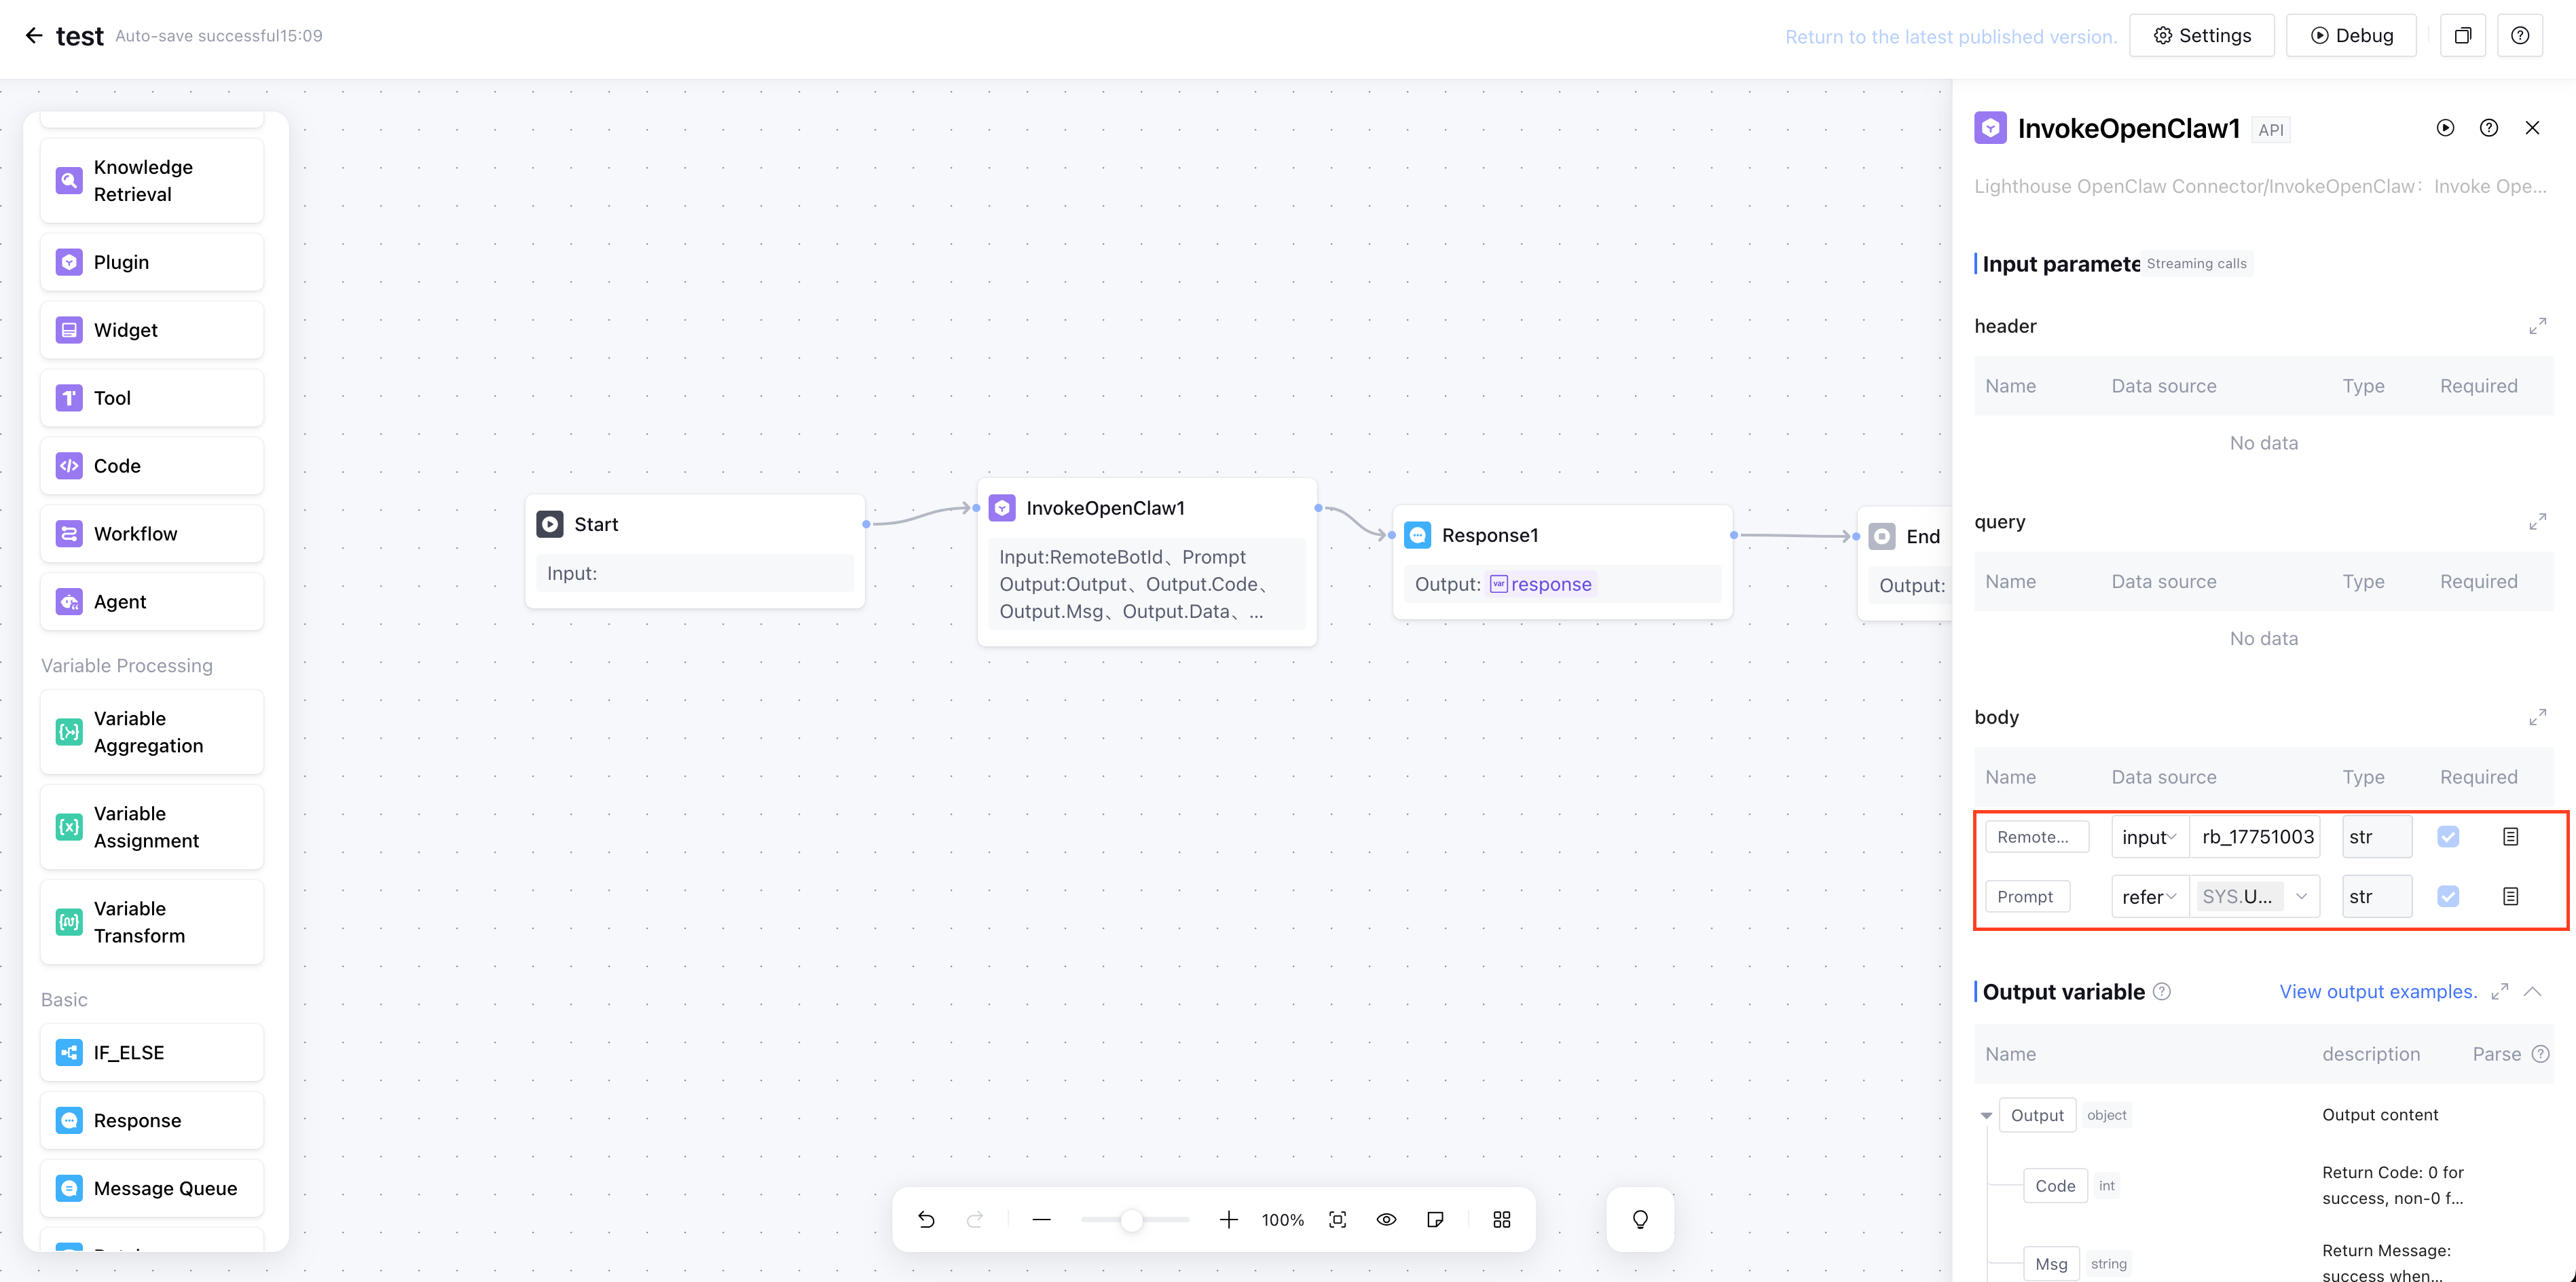The height and width of the screenshot is (1282, 2576).
Task: Toggle the eye preview icon in toolbar
Action: tap(1386, 1219)
